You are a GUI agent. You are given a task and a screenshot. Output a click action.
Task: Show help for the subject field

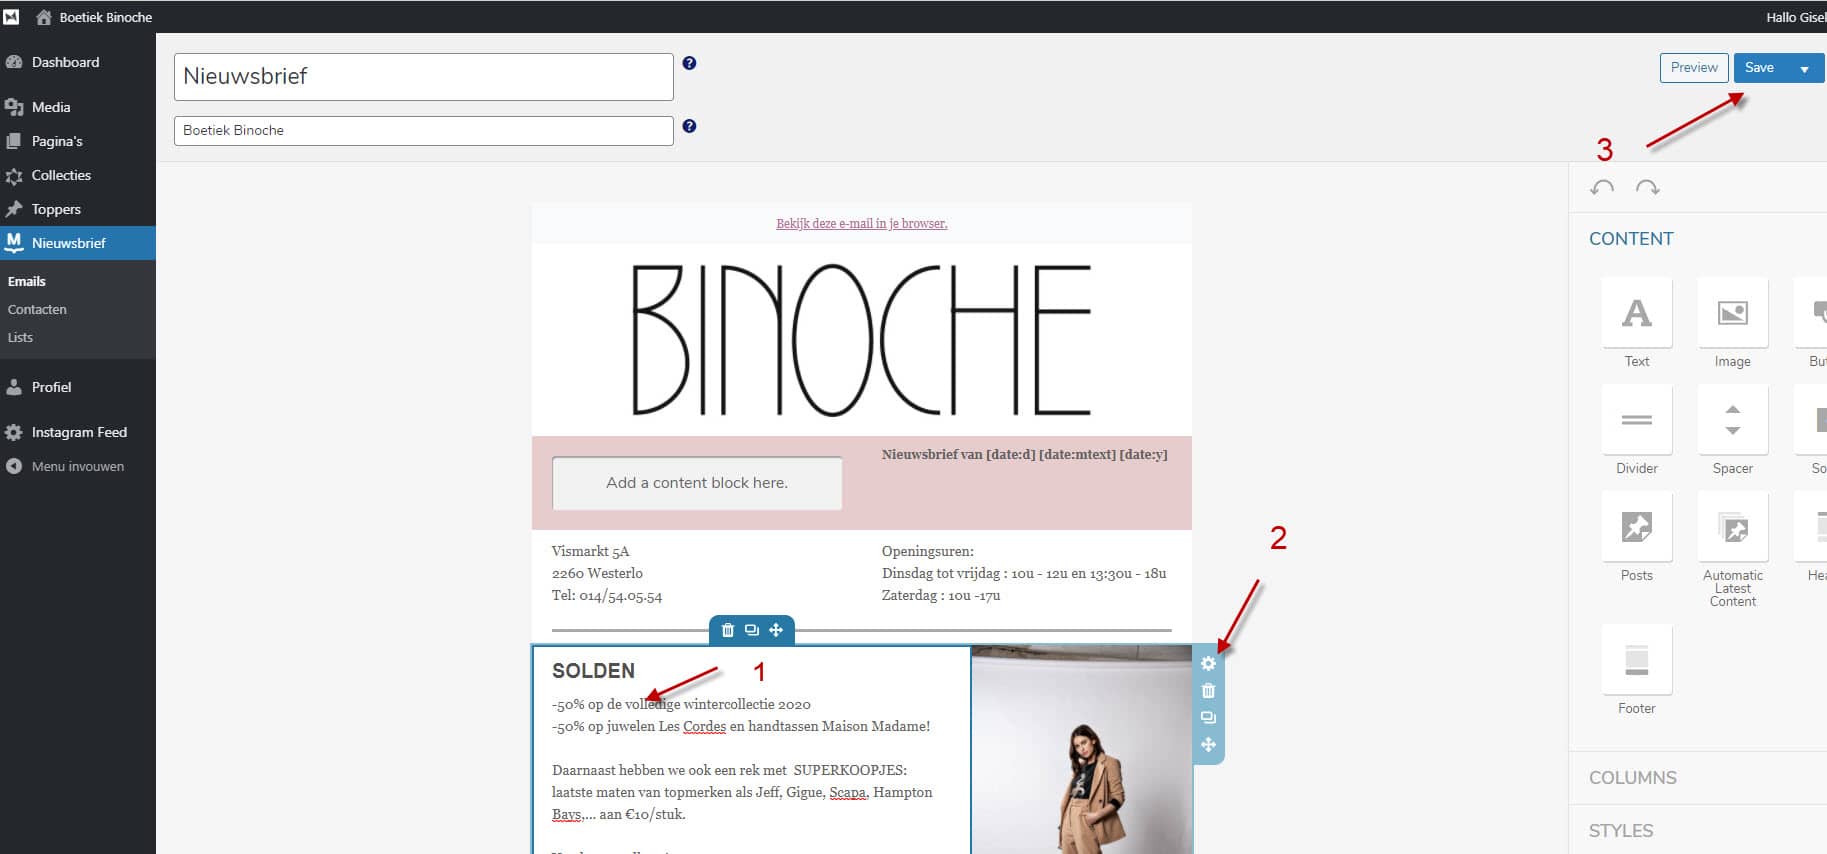[x=689, y=63]
